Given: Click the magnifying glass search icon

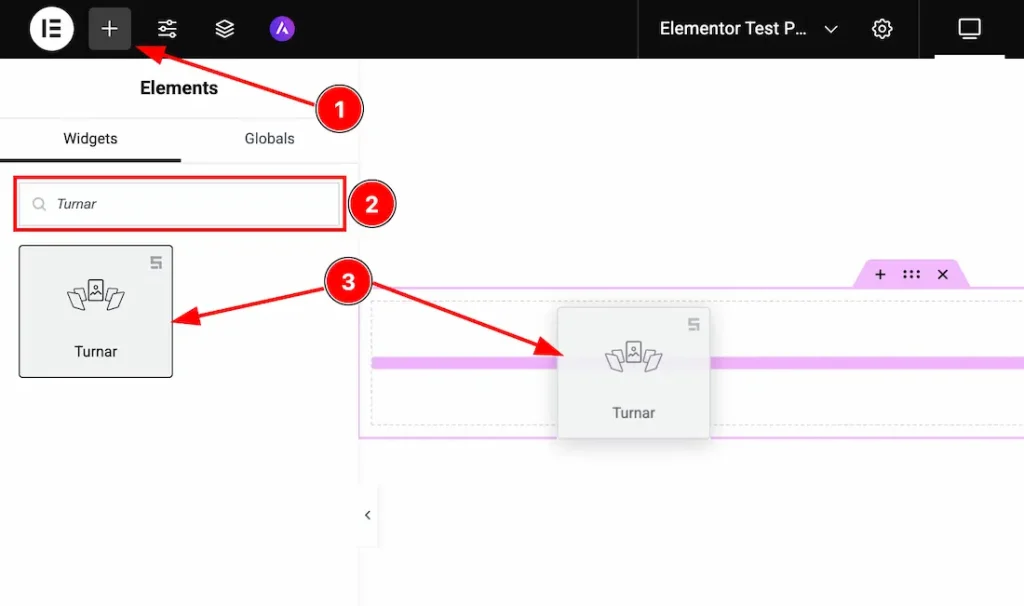Looking at the screenshot, I should (x=38, y=203).
